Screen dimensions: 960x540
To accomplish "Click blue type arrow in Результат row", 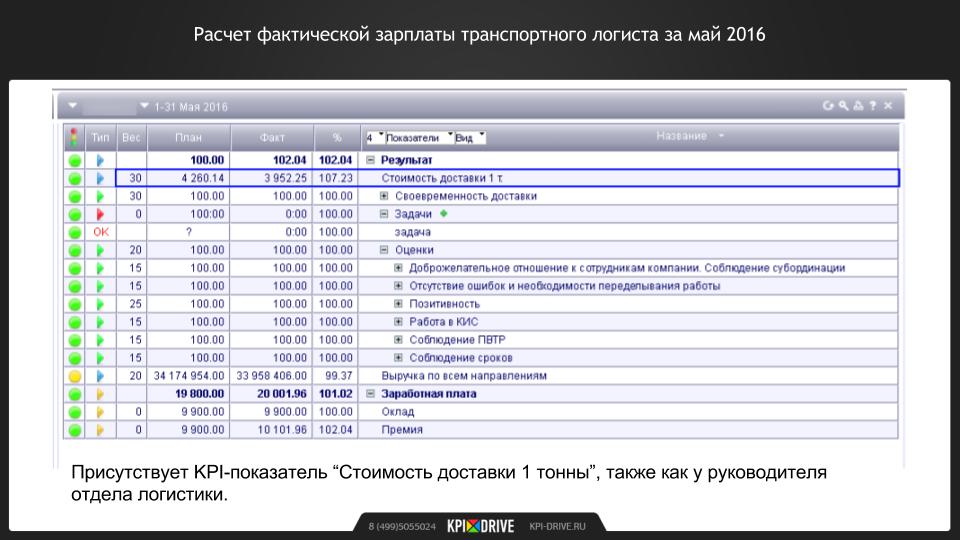I will [x=100, y=160].
